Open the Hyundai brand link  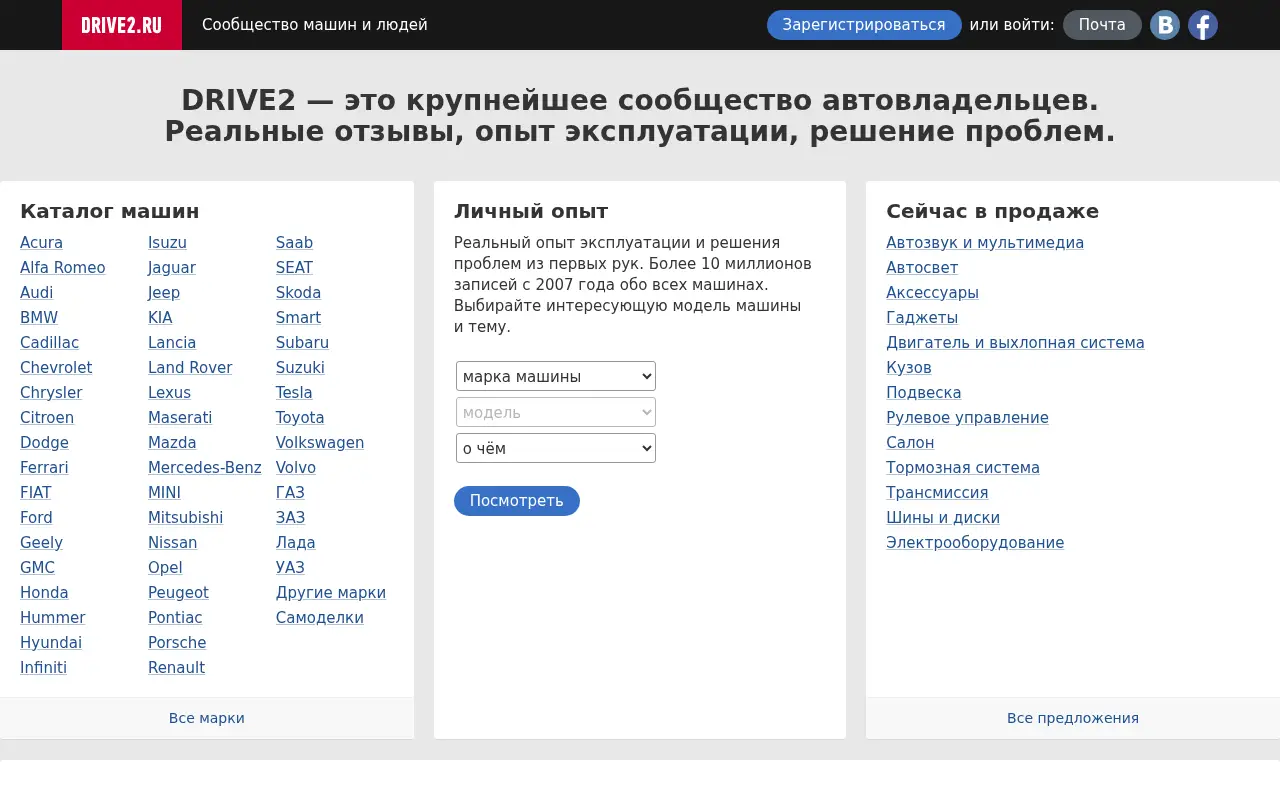coord(51,643)
